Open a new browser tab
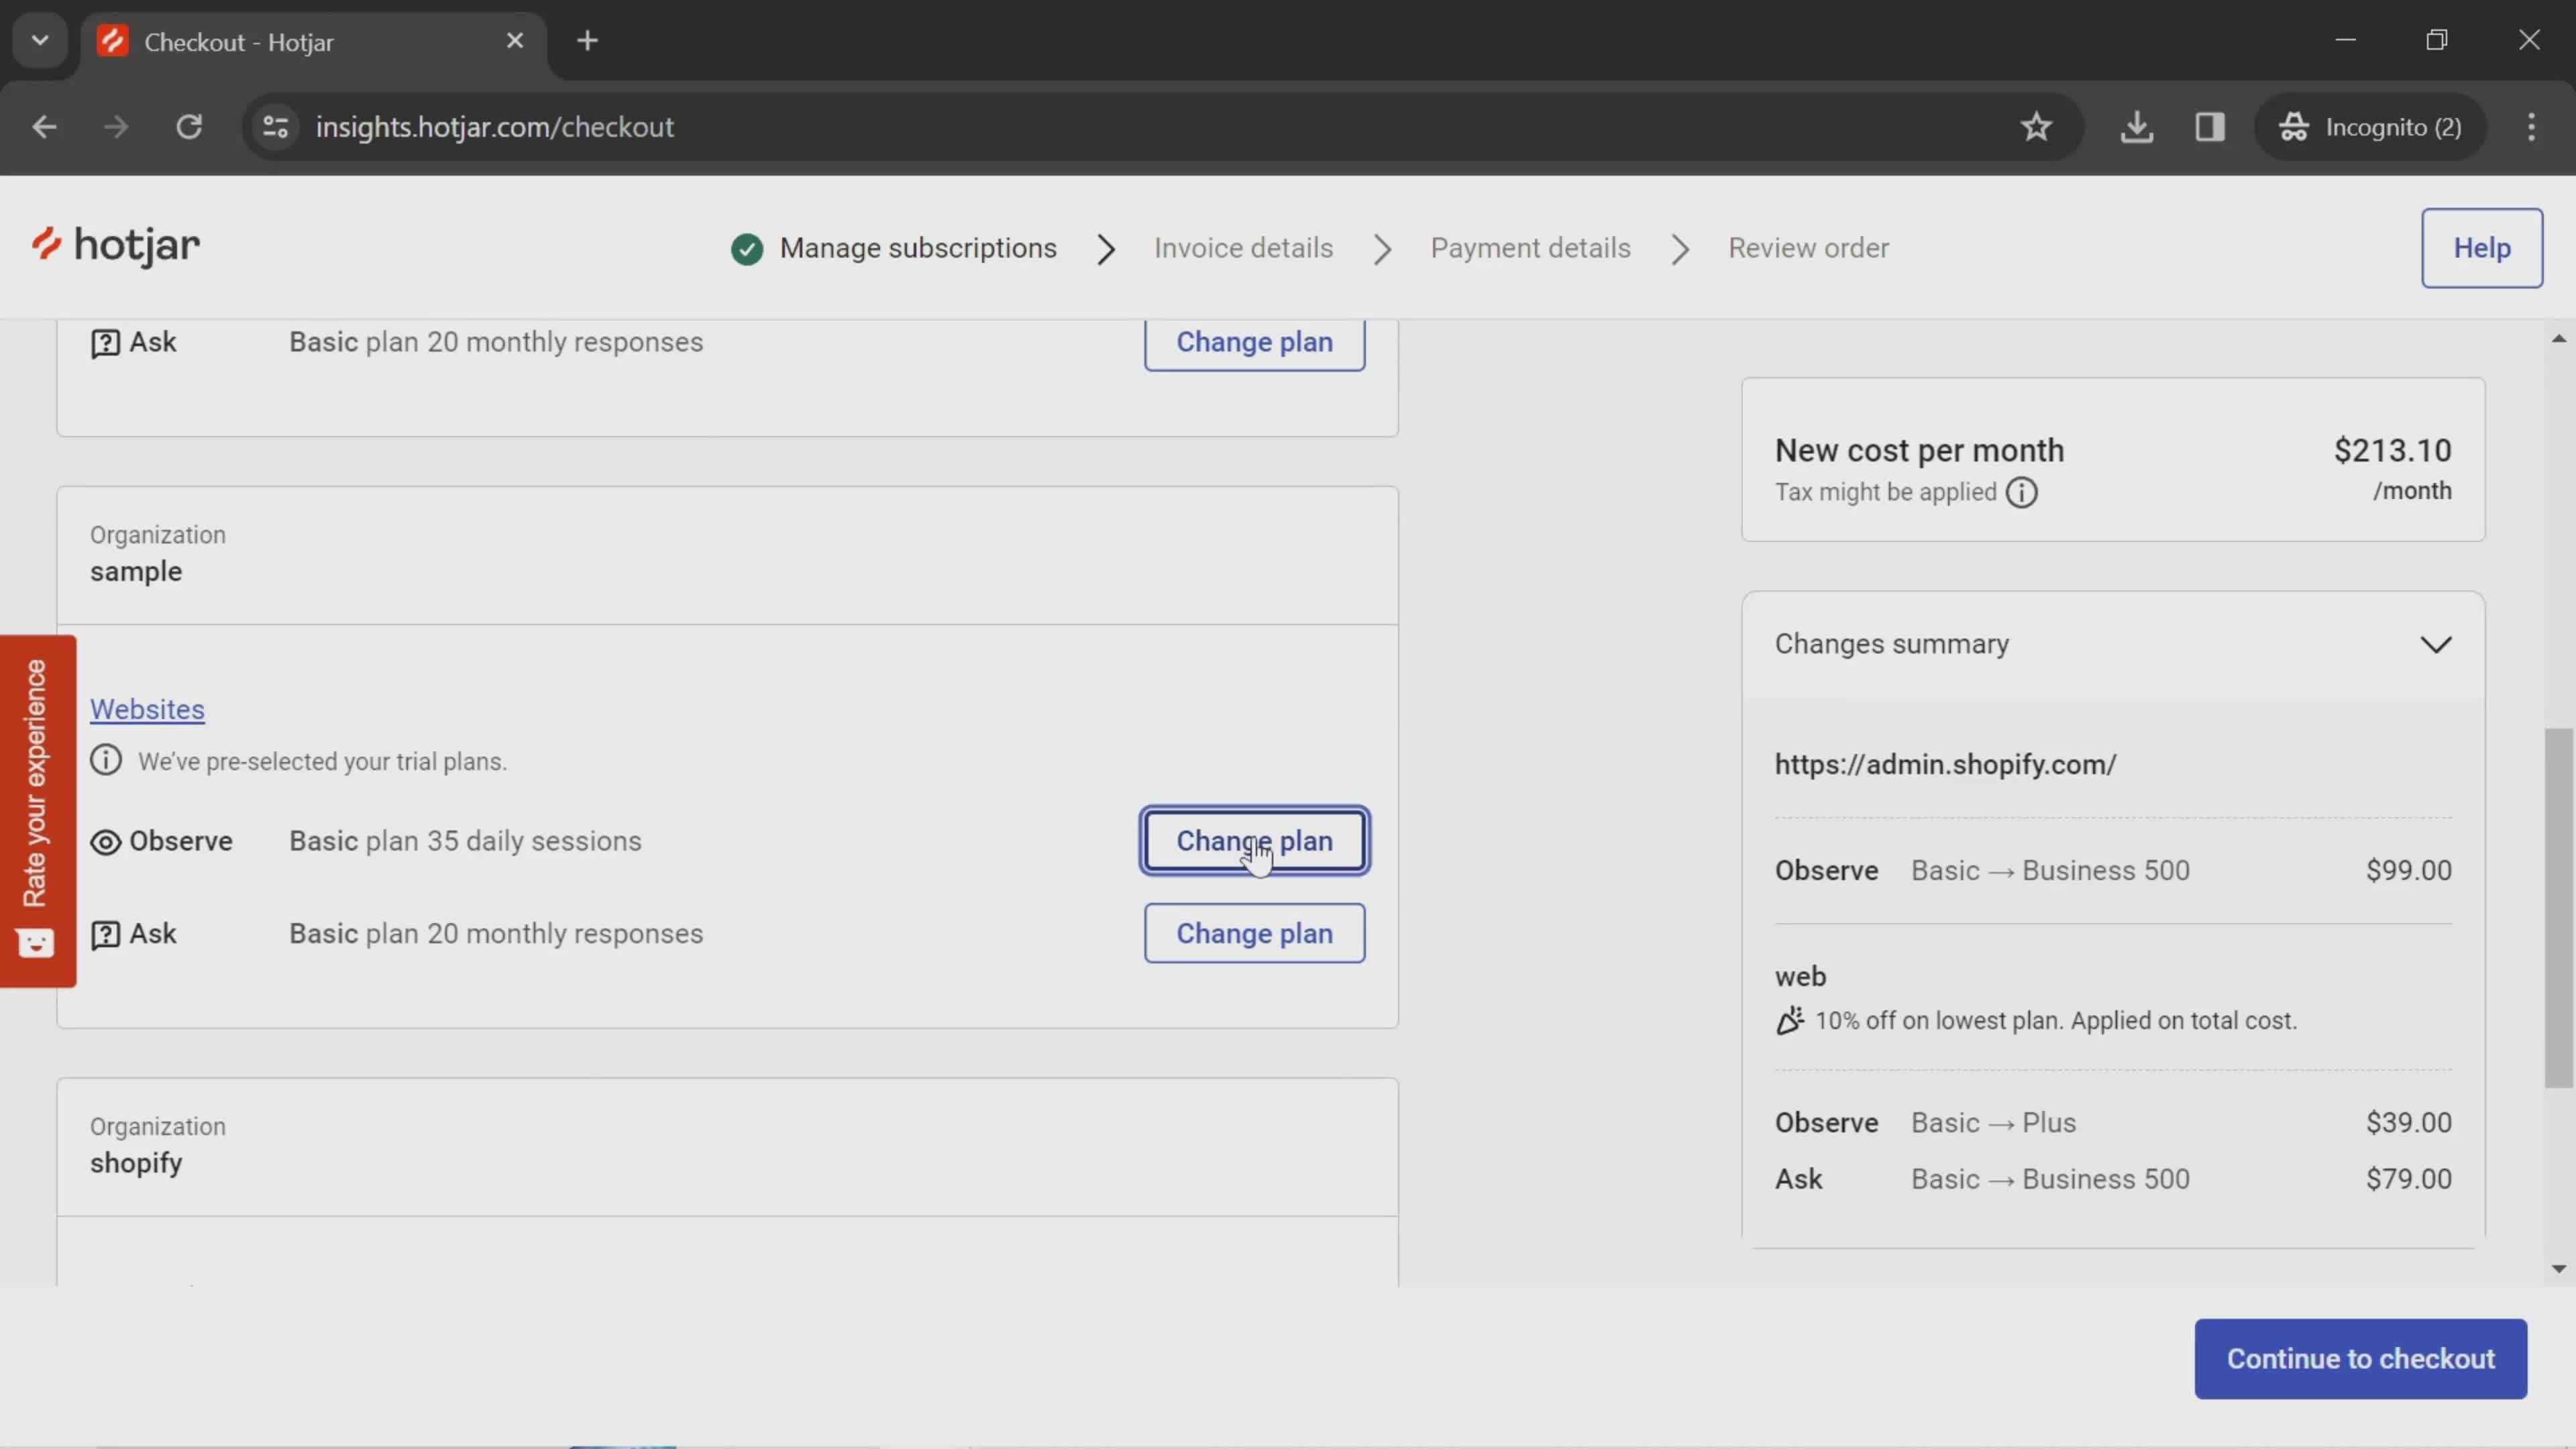Image resolution: width=2576 pixels, height=1449 pixels. [587, 41]
